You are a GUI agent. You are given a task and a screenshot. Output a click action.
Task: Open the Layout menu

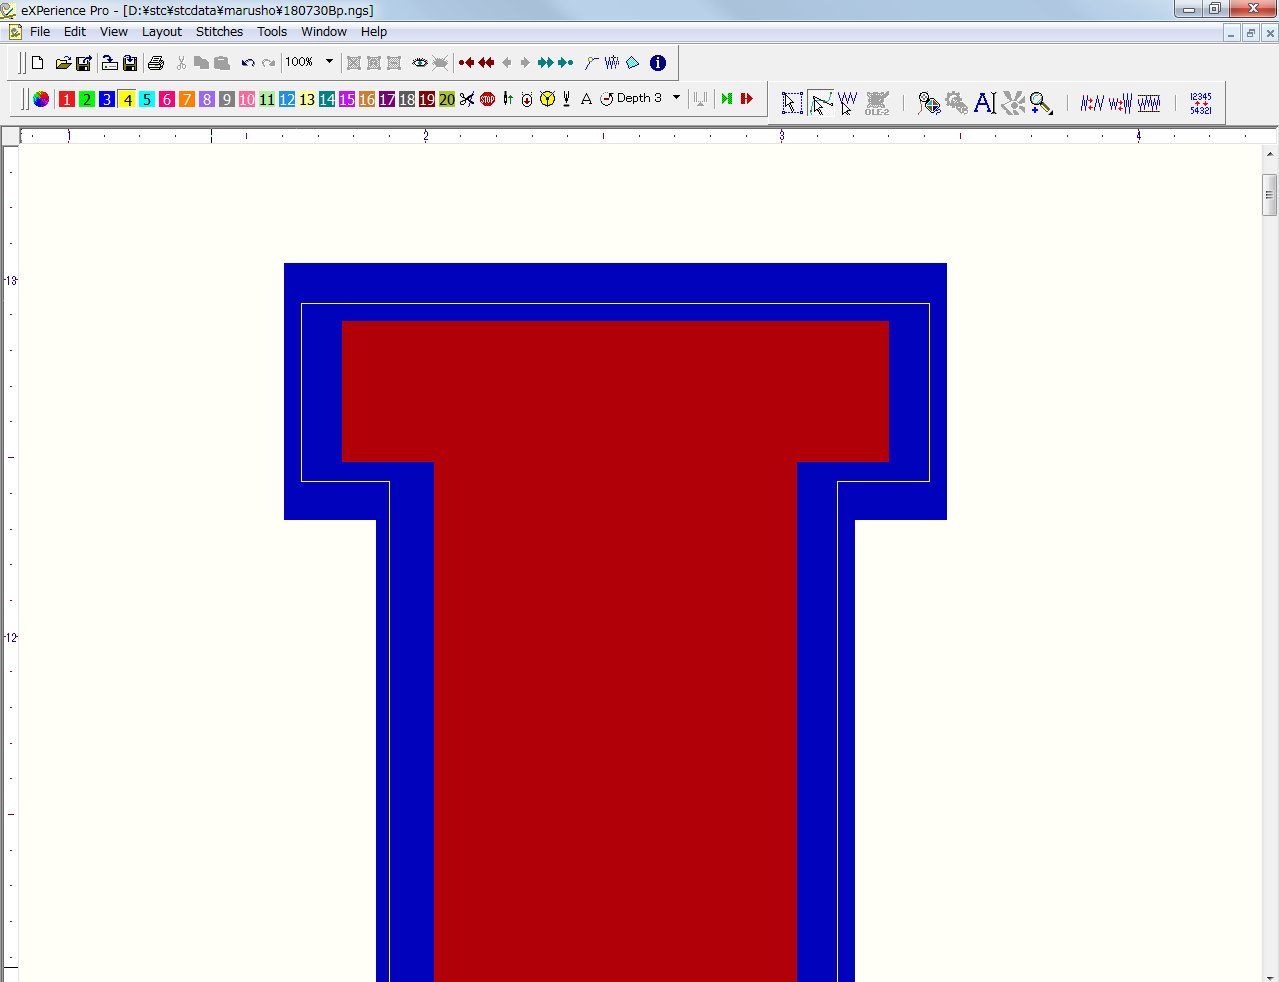[x=162, y=32]
